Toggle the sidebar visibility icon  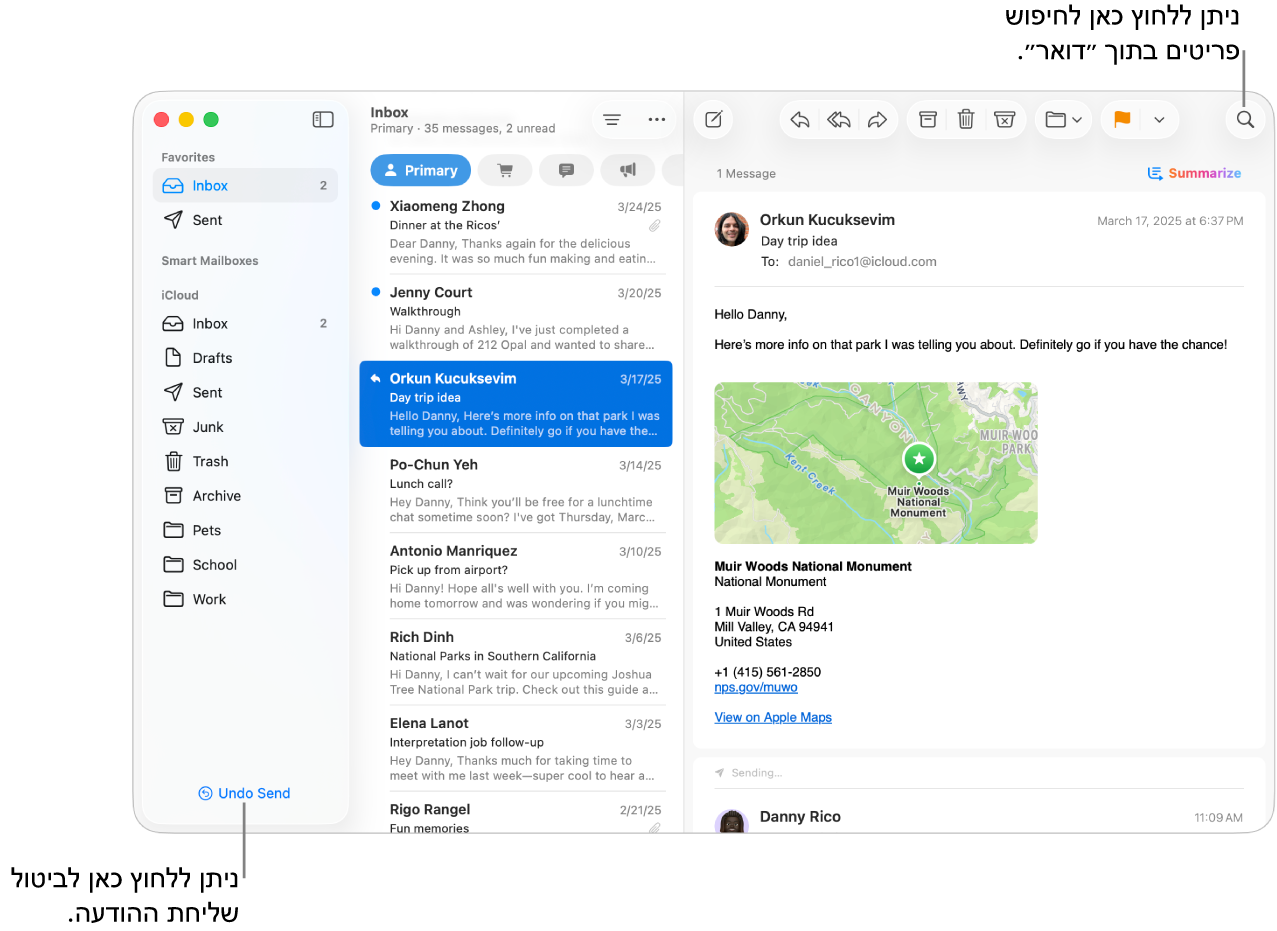tap(323, 119)
